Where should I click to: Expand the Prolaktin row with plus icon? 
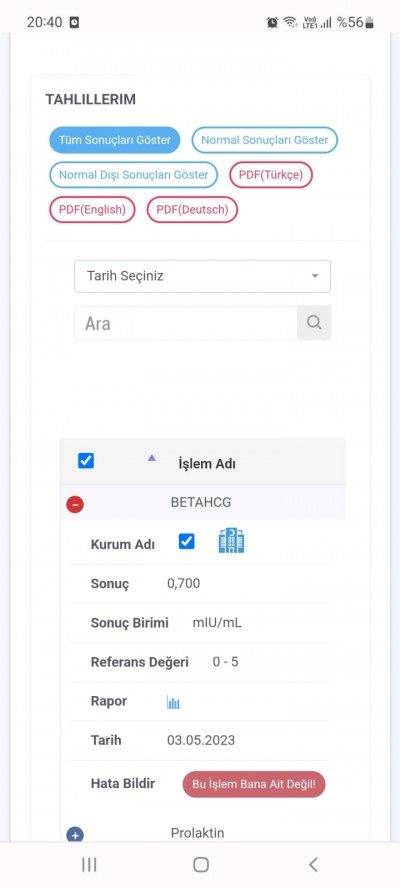(75, 835)
